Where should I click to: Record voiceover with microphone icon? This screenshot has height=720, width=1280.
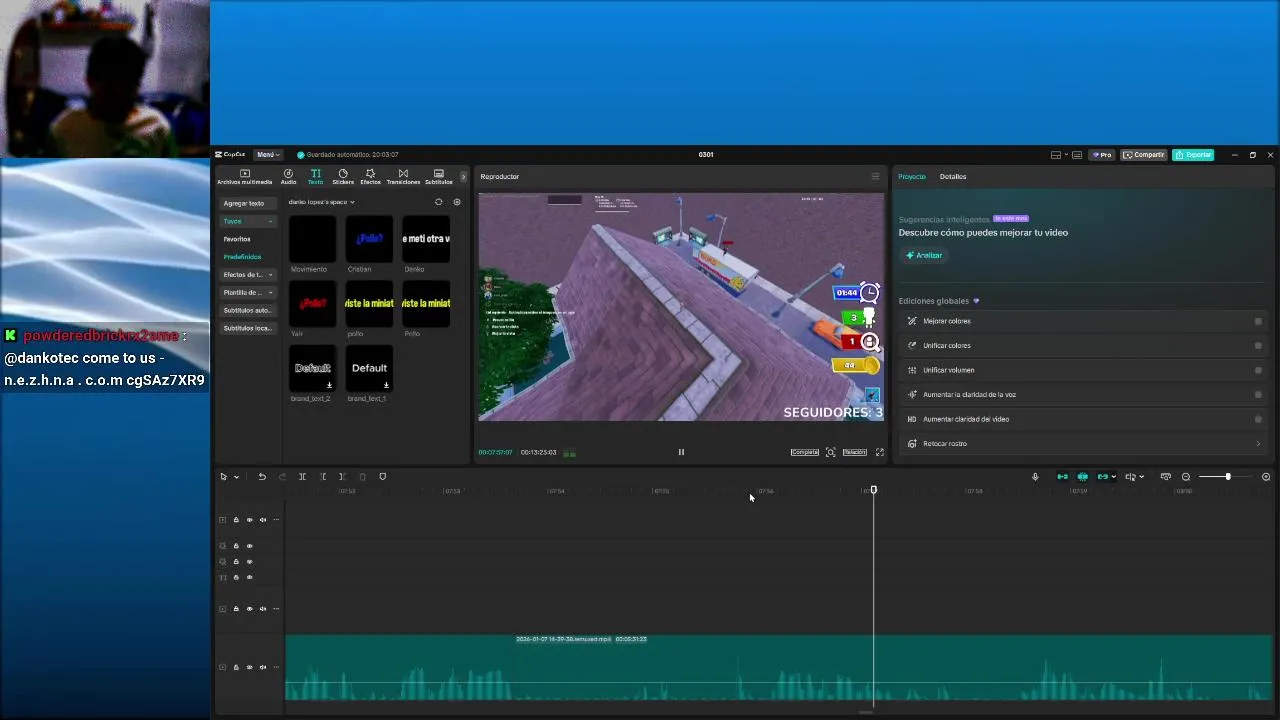click(1035, 477)
